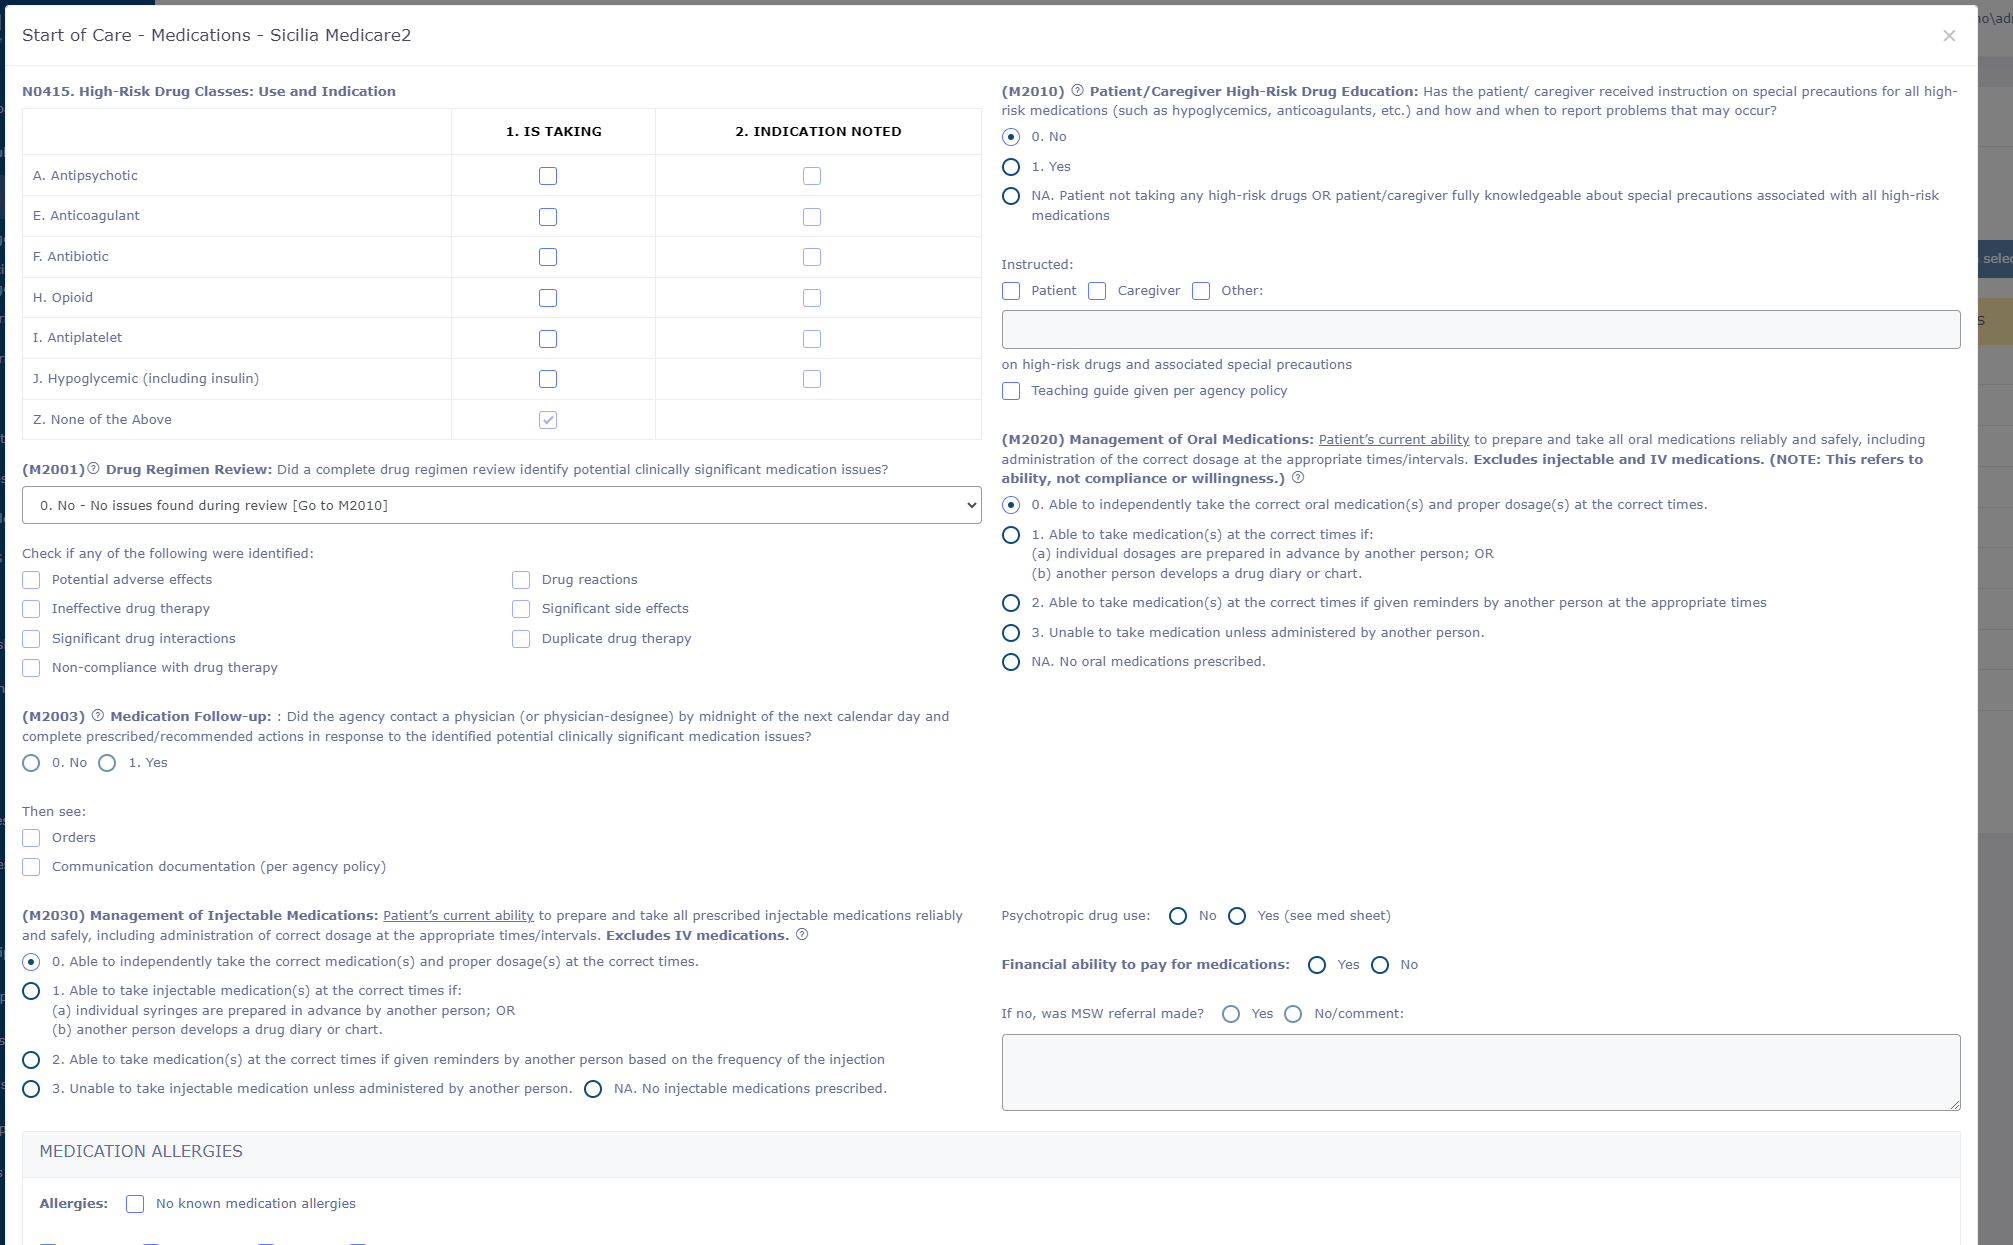The image size is (2013, 1245).
Task: Open help icon next to M2001 Drug Regimen Review
Action: tap(93, 469)
